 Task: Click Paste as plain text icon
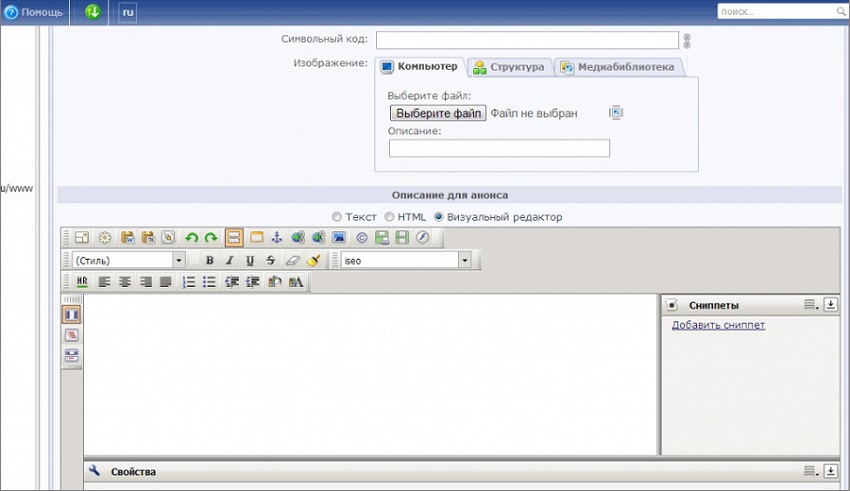pos(147,237)
